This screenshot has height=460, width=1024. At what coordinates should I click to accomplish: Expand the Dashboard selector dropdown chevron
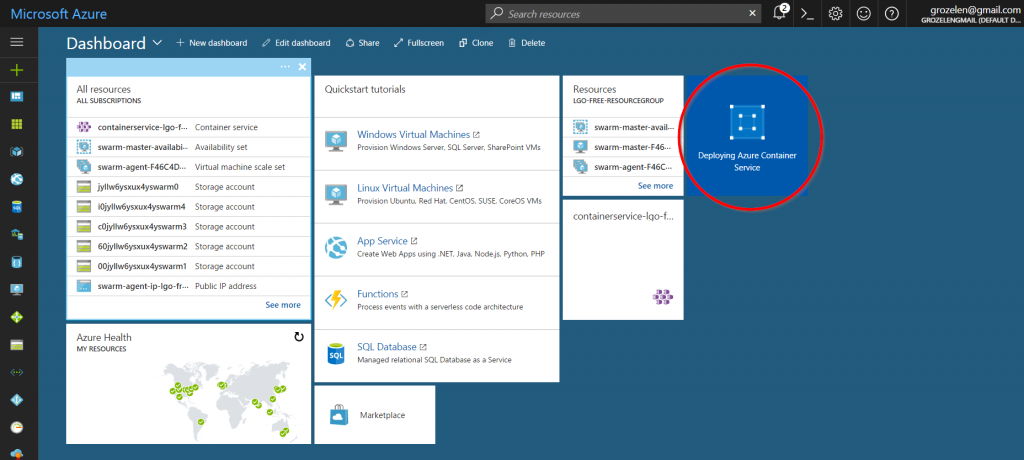158,43
